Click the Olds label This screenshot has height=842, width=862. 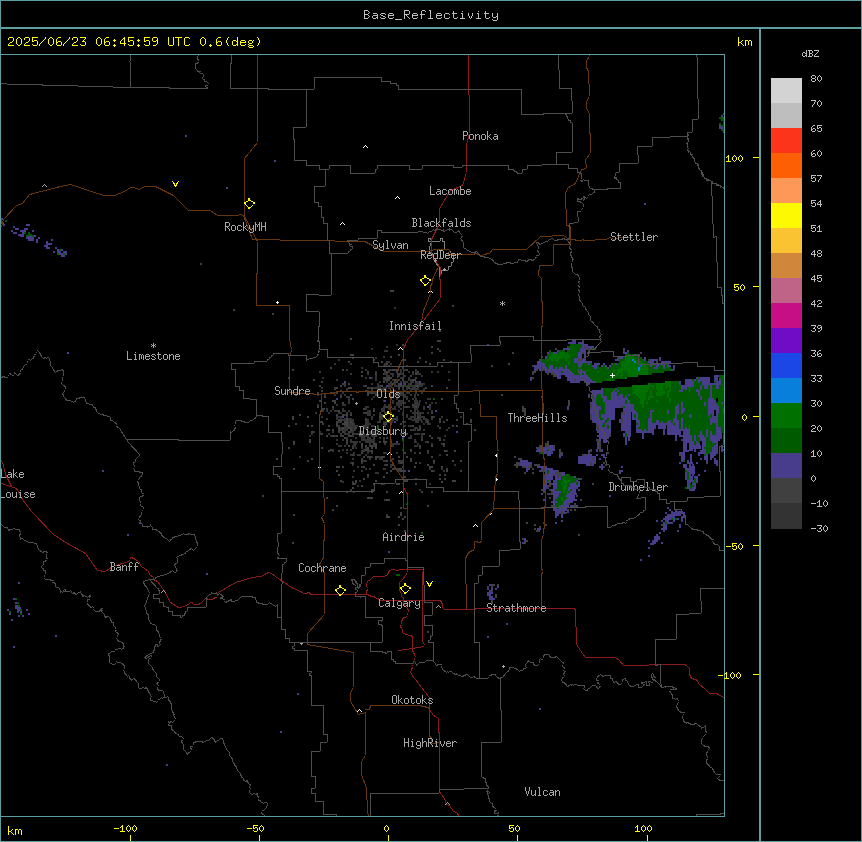pos(388,394)
